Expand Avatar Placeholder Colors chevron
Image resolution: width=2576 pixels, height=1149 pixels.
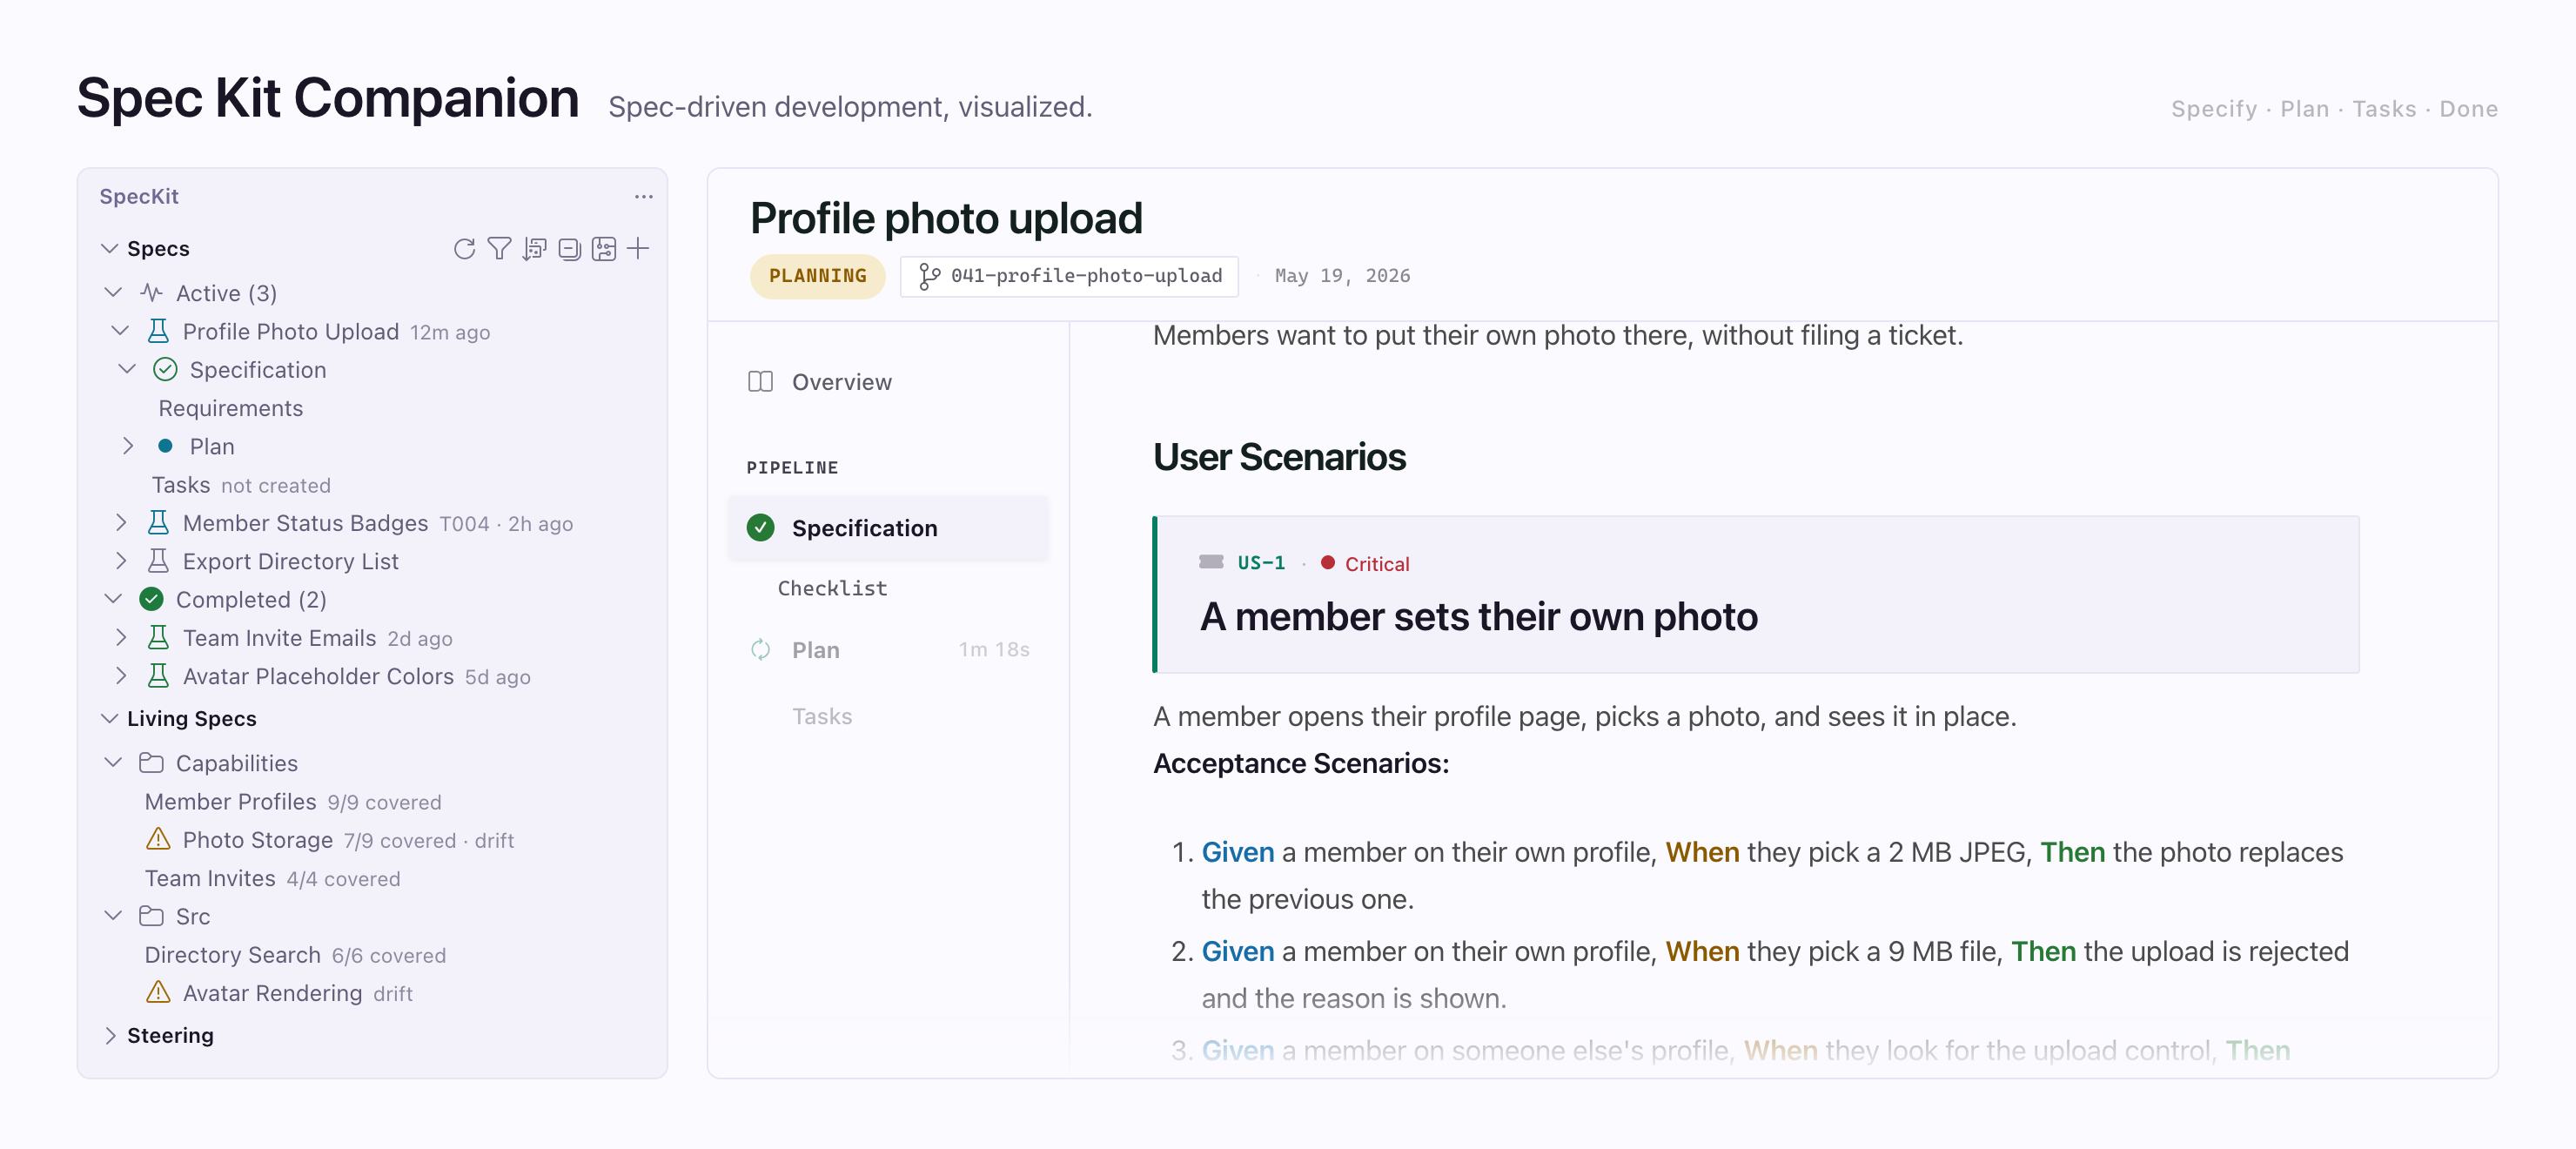[121, 676]
